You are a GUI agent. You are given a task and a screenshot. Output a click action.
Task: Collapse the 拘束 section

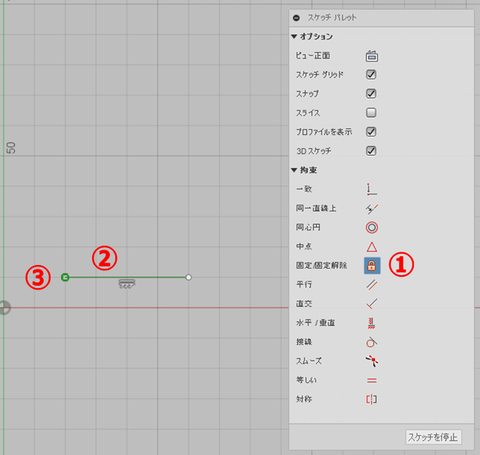click(294, 170)
